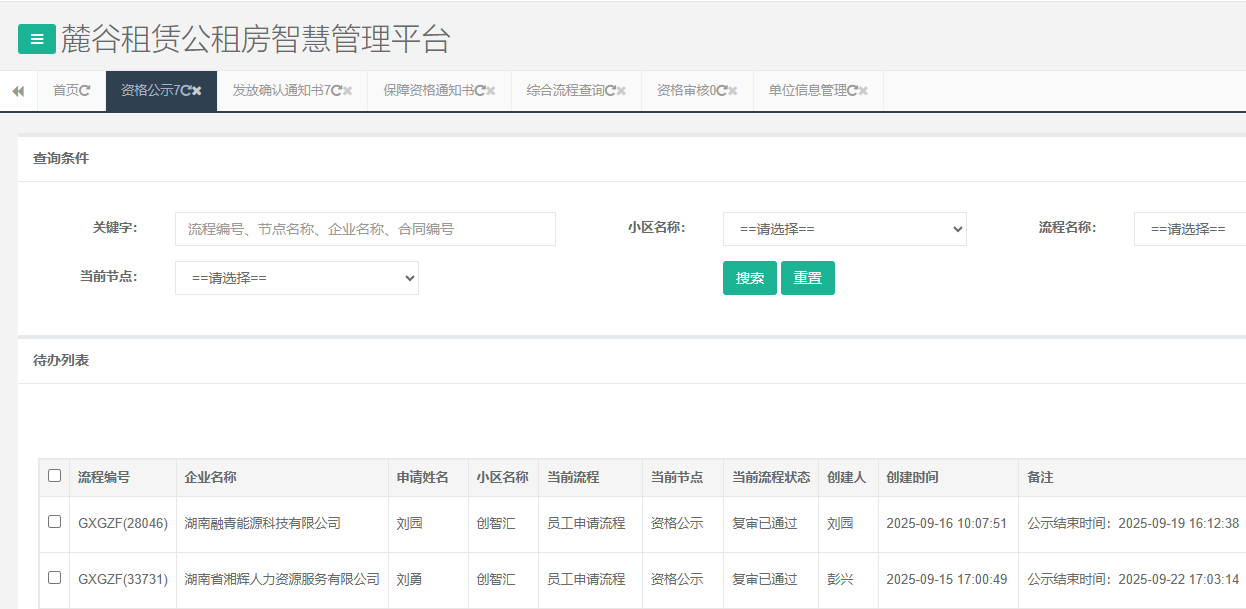Open the 单位信息管理 tab
Screen dimensions: 1246x609
pyautogui.click(x=806, y=91)
